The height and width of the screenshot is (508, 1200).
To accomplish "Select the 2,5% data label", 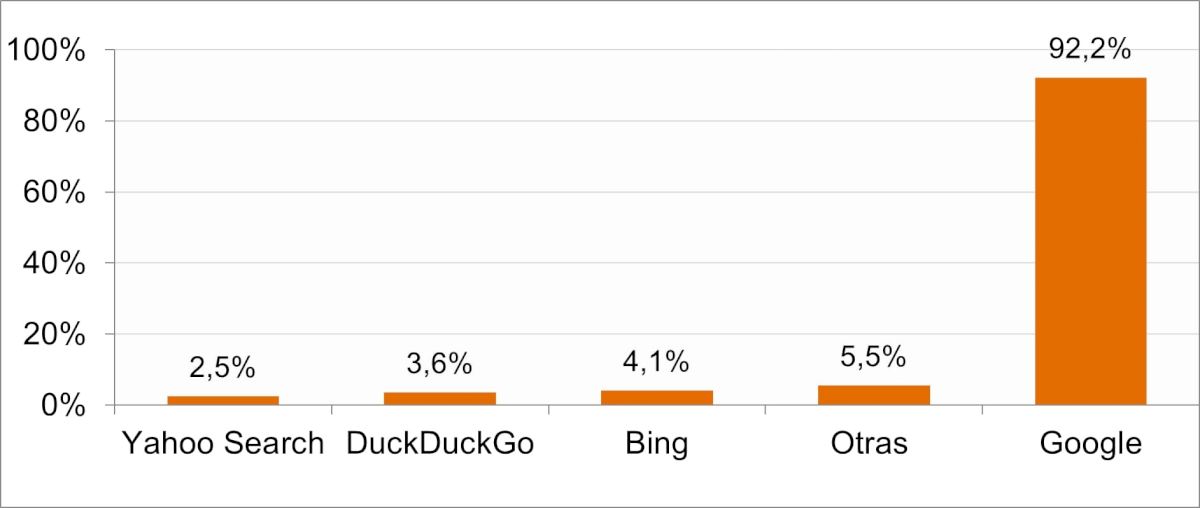I will 223,368.
